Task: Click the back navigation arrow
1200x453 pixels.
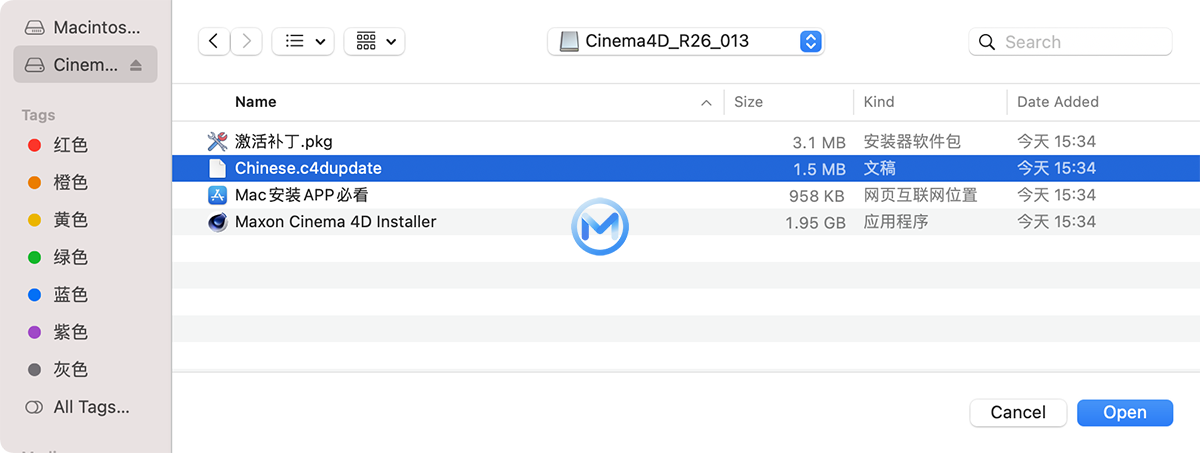Action: coord(214,41)
